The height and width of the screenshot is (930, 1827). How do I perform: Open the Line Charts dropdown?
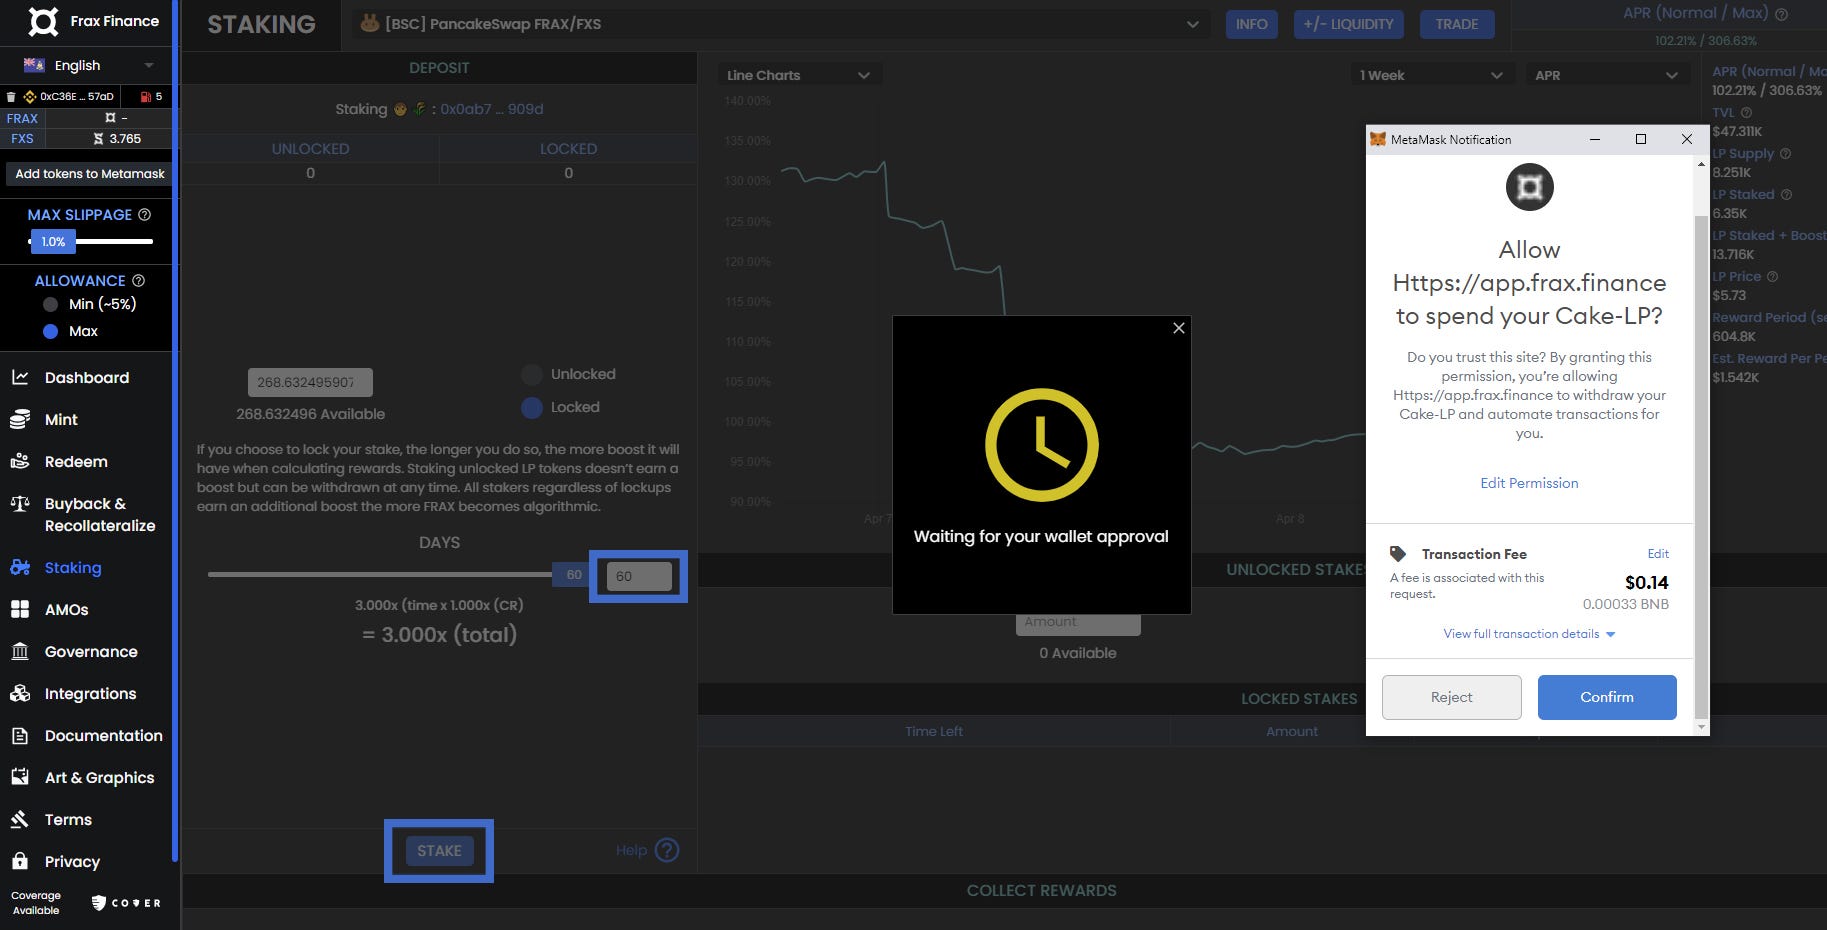(798, 75)
